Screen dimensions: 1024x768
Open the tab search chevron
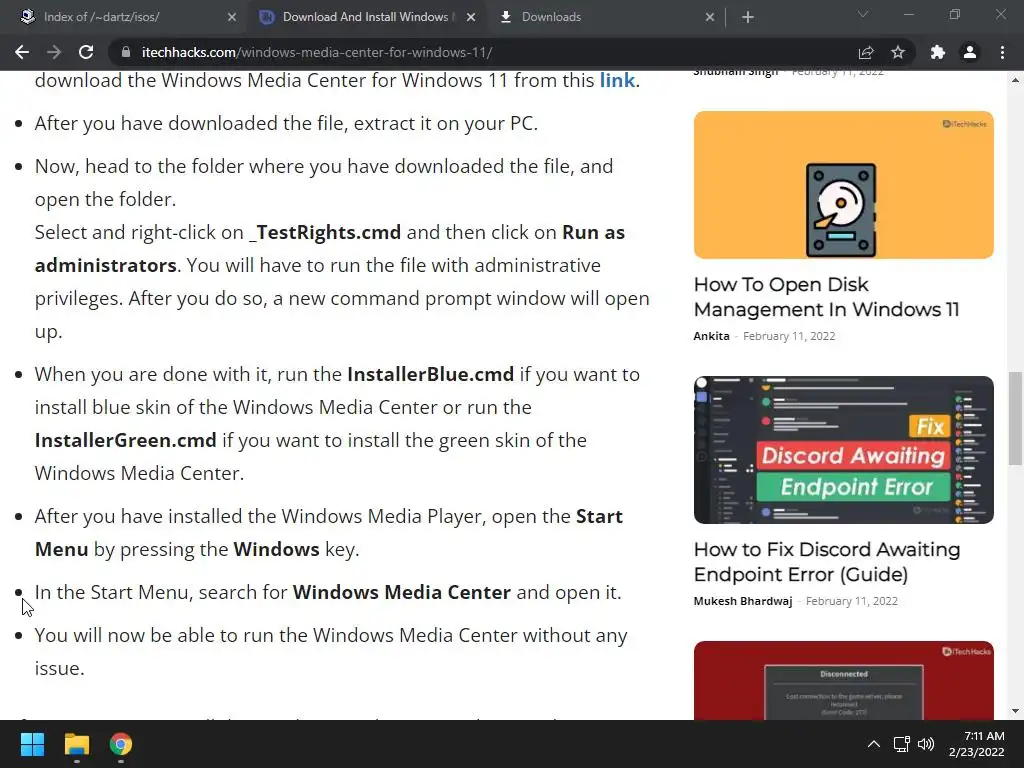863,14
